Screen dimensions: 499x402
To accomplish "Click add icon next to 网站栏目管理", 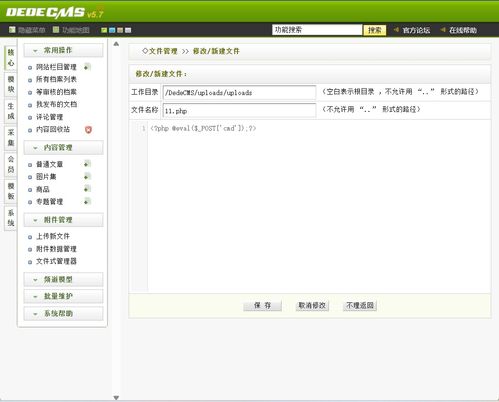I will coord(87,67).
